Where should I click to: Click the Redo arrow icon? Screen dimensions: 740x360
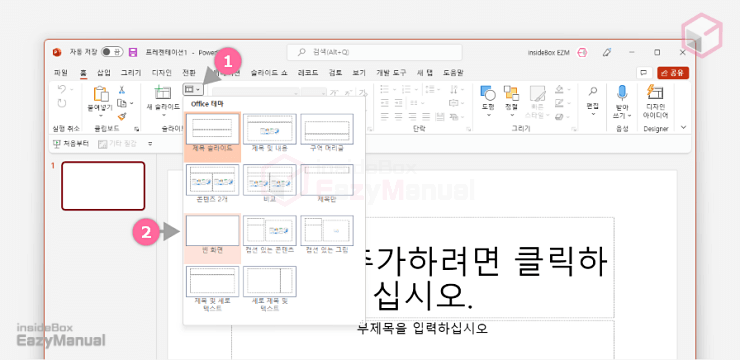click(62, 103)
